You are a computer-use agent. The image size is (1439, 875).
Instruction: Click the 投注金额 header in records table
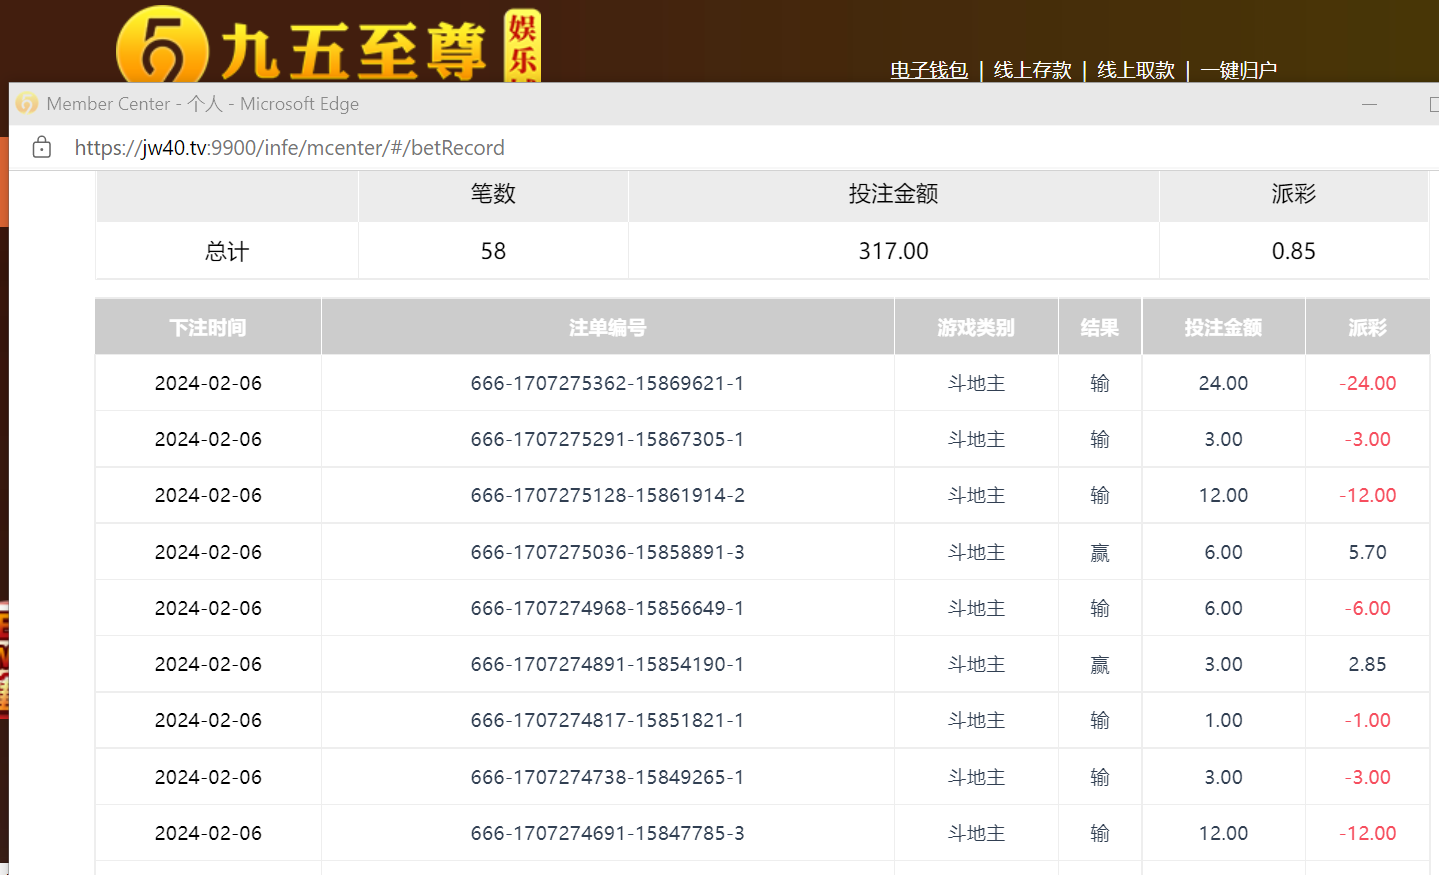(x=1223, y=327)
